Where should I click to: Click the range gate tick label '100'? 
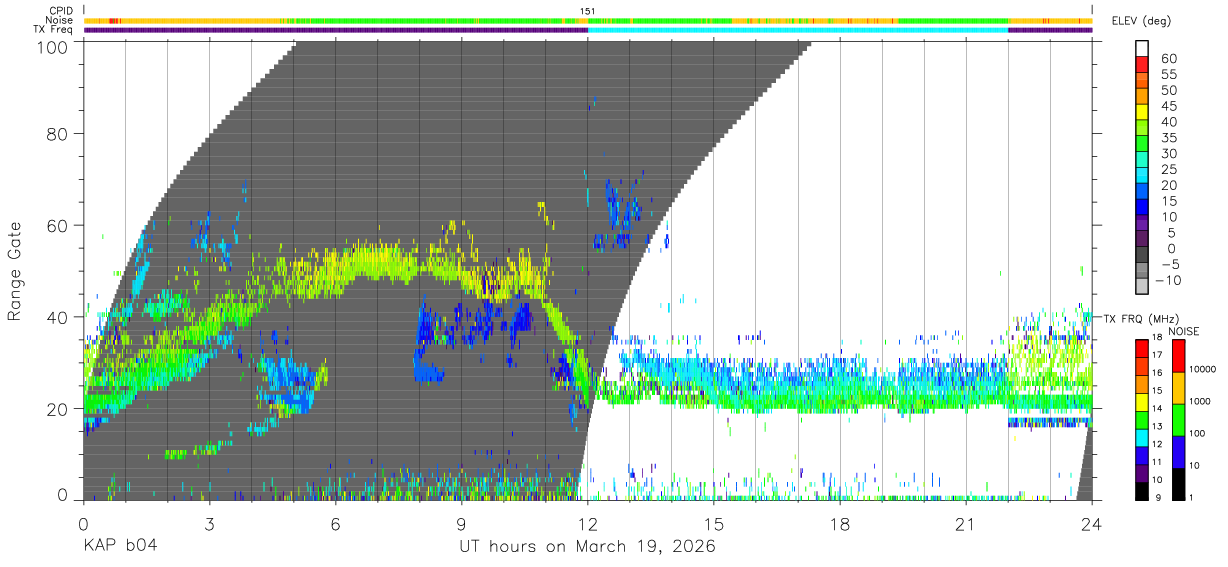coord(54,47)
